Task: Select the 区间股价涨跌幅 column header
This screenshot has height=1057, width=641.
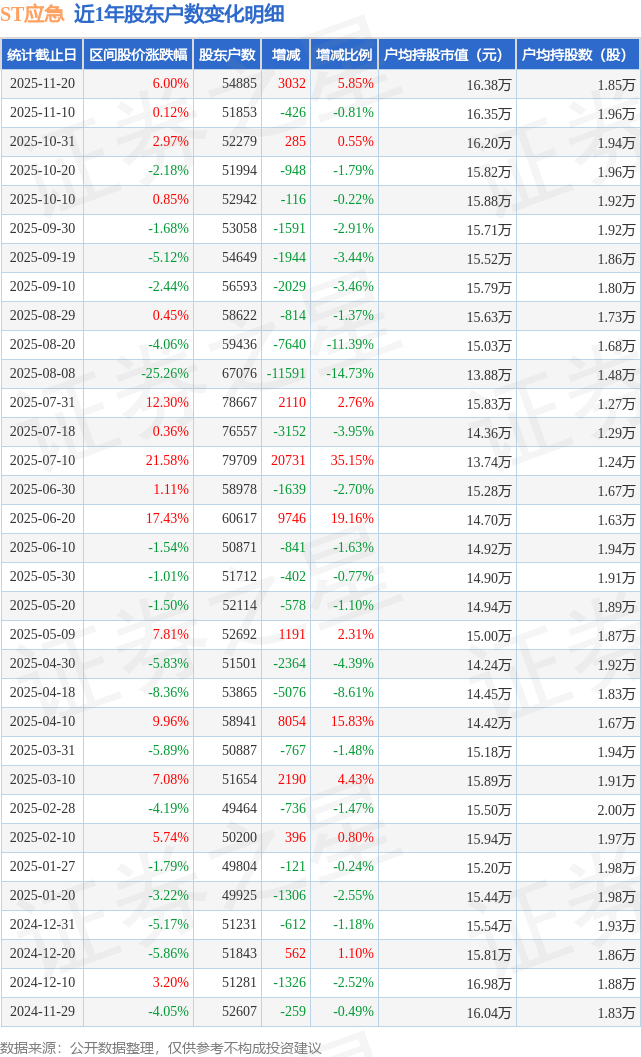Action: click(x=137, y=55)
